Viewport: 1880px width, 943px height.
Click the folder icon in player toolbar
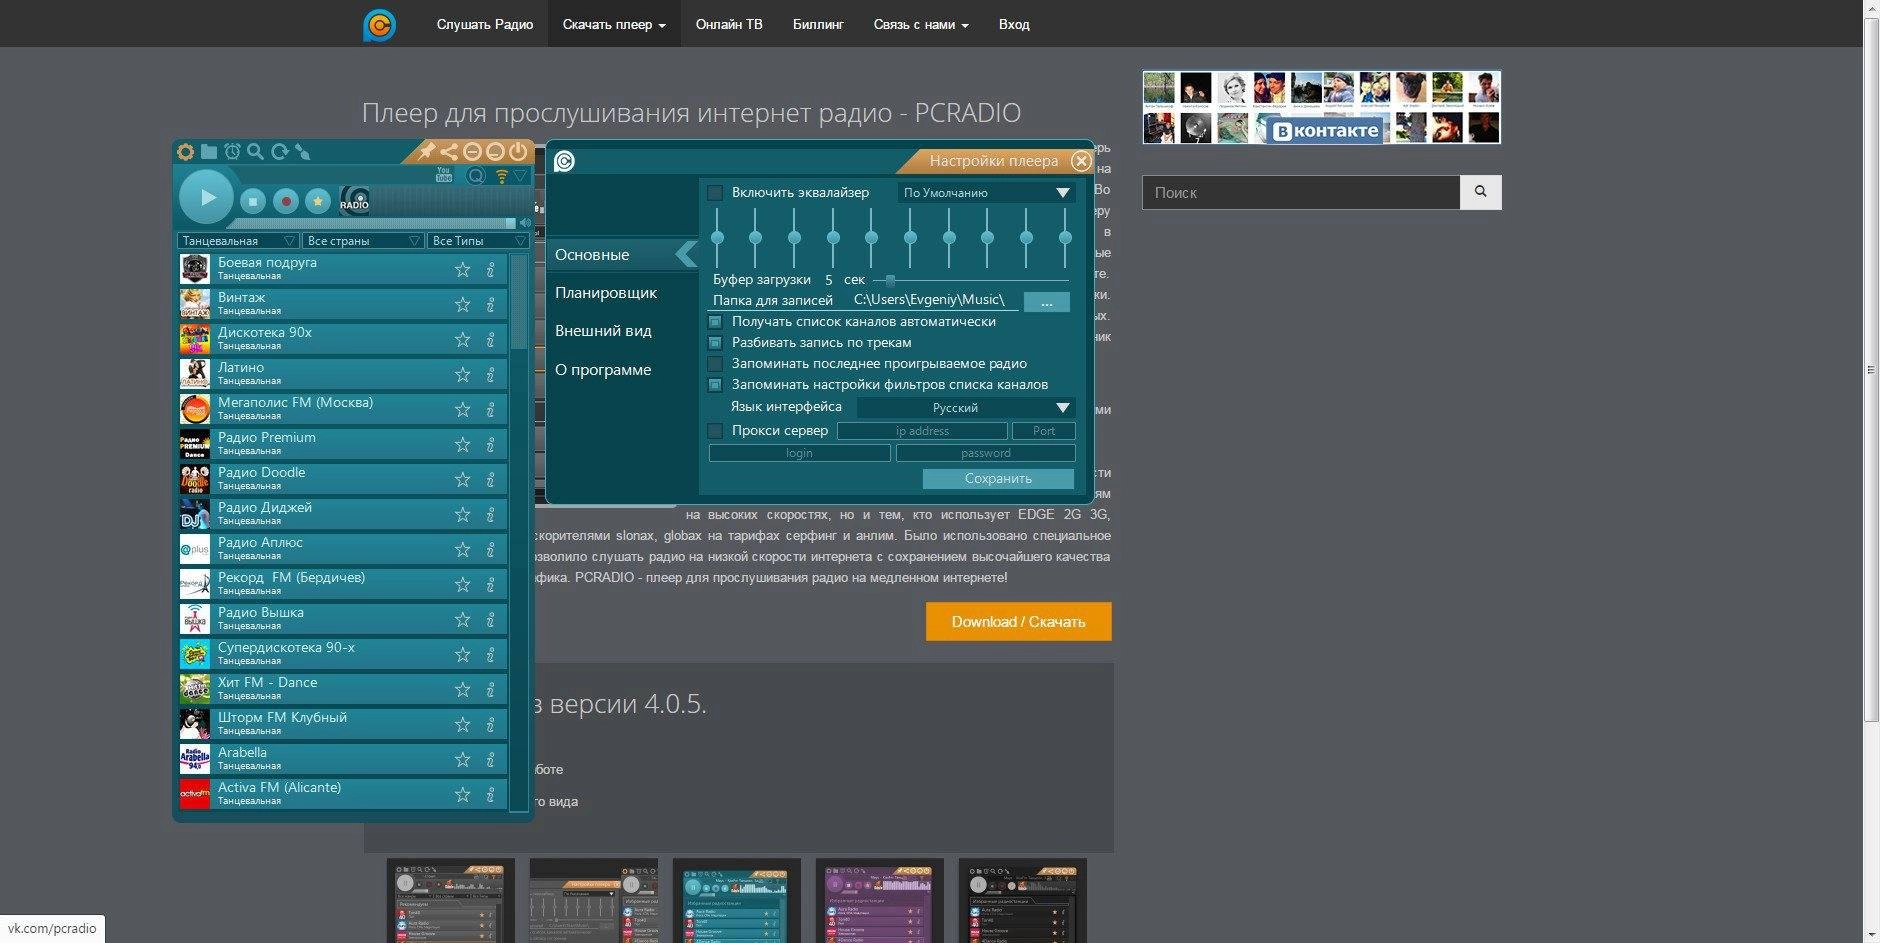[208, 152]
